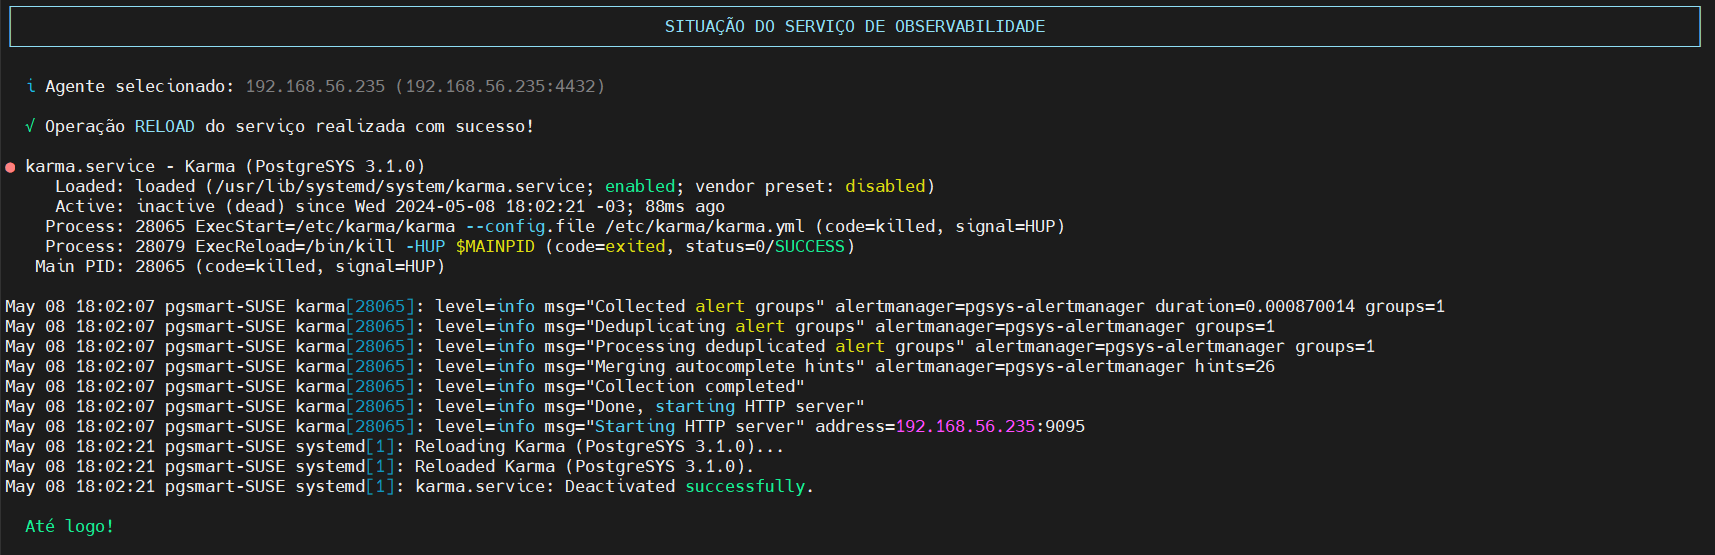Click the message "Done, starting HTTP server"
This screenshot has height=555, width=1715.
725,406
